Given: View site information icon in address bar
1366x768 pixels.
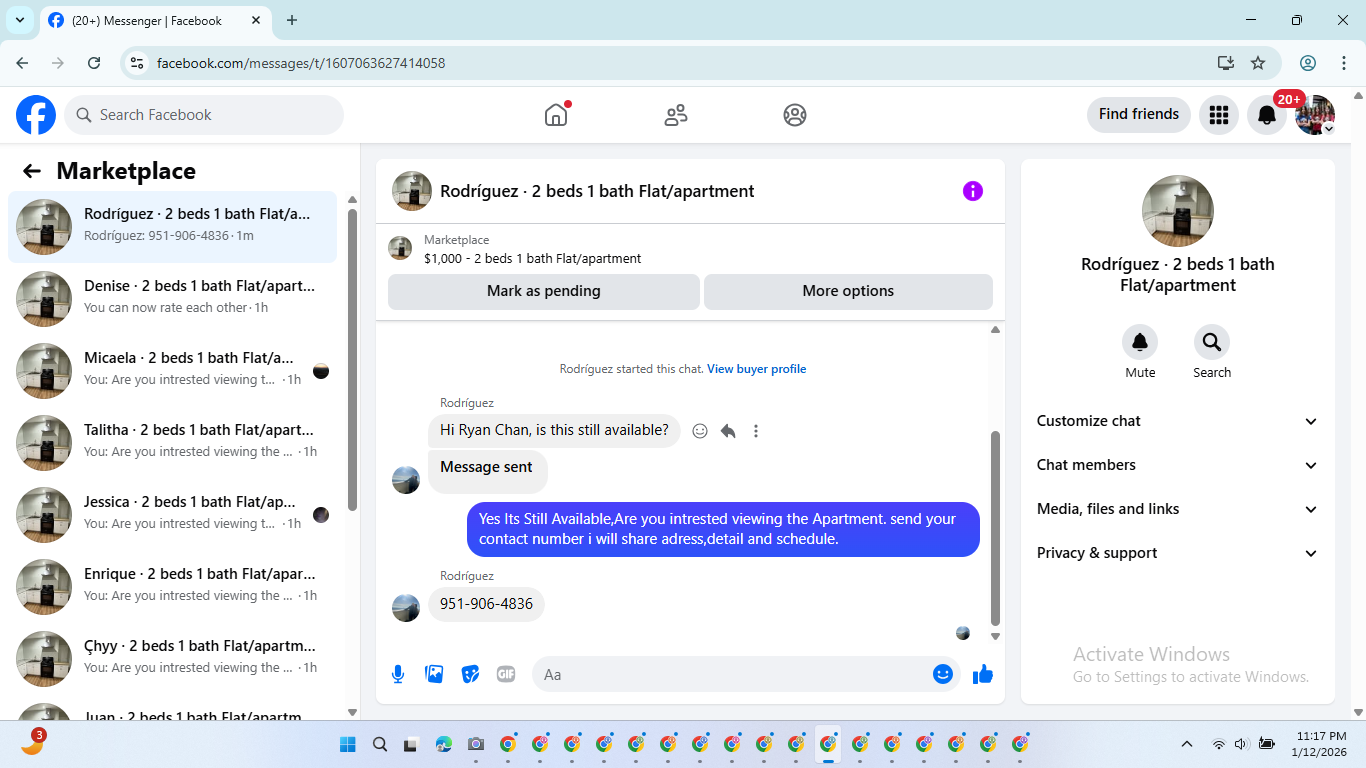Looking at the screenshot, I should [137, 63].
